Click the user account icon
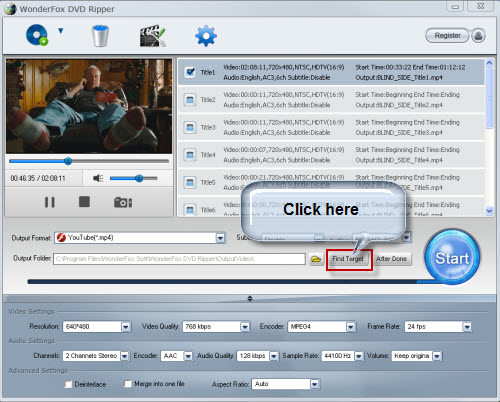This screenshot has height=402, width=500. [478, 36]
